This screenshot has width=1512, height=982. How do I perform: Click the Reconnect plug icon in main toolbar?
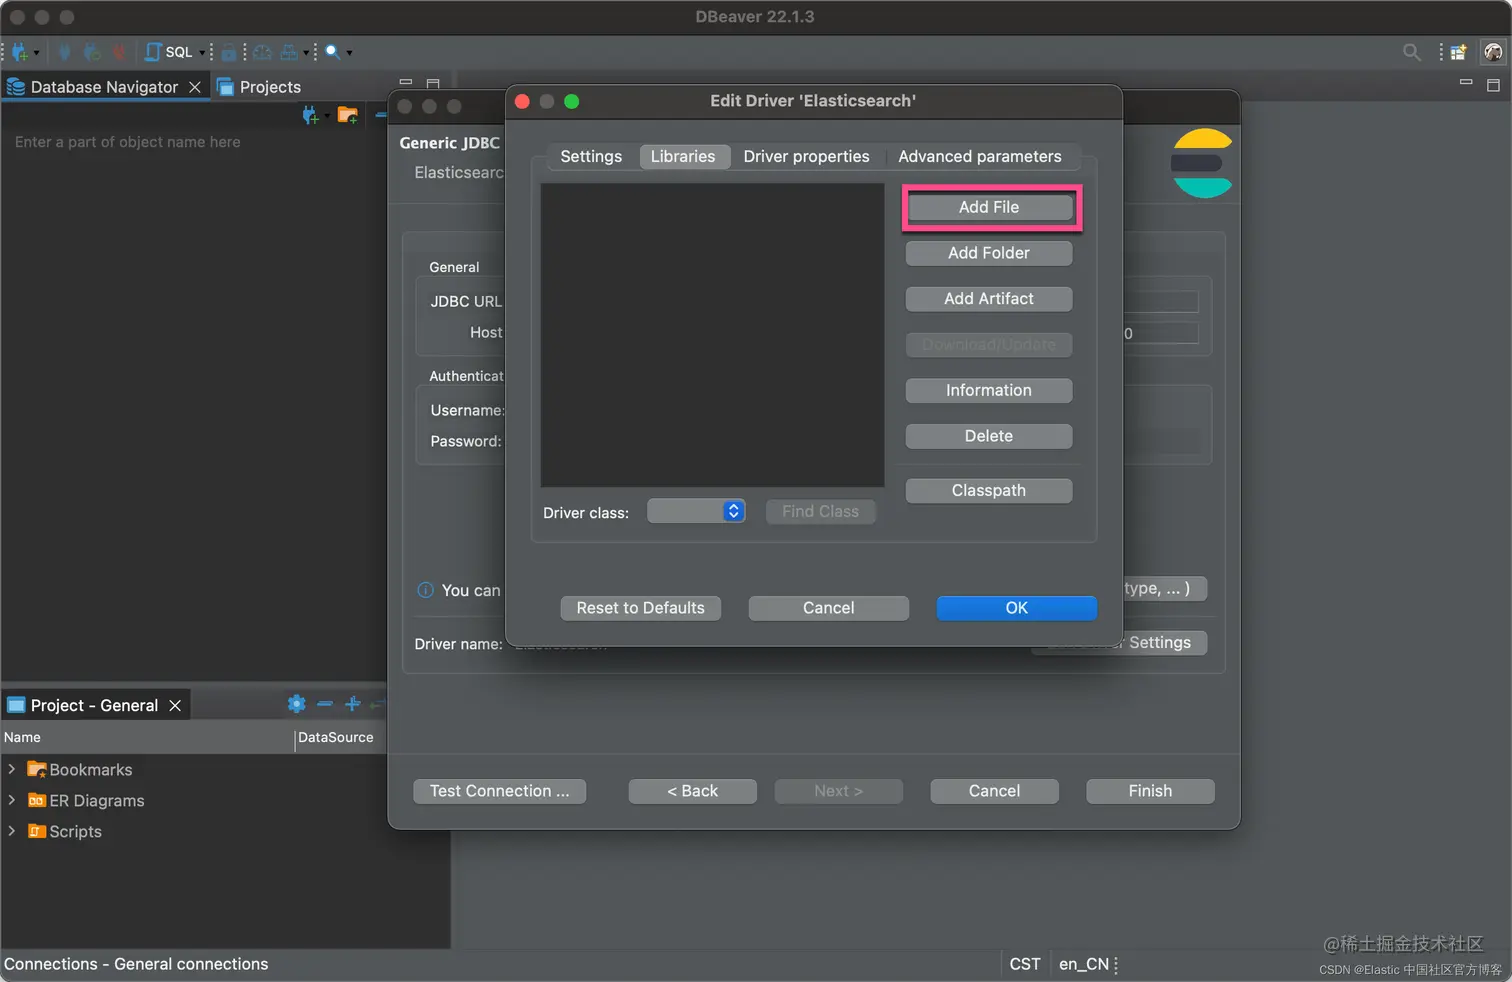click(x=92, y=52)
